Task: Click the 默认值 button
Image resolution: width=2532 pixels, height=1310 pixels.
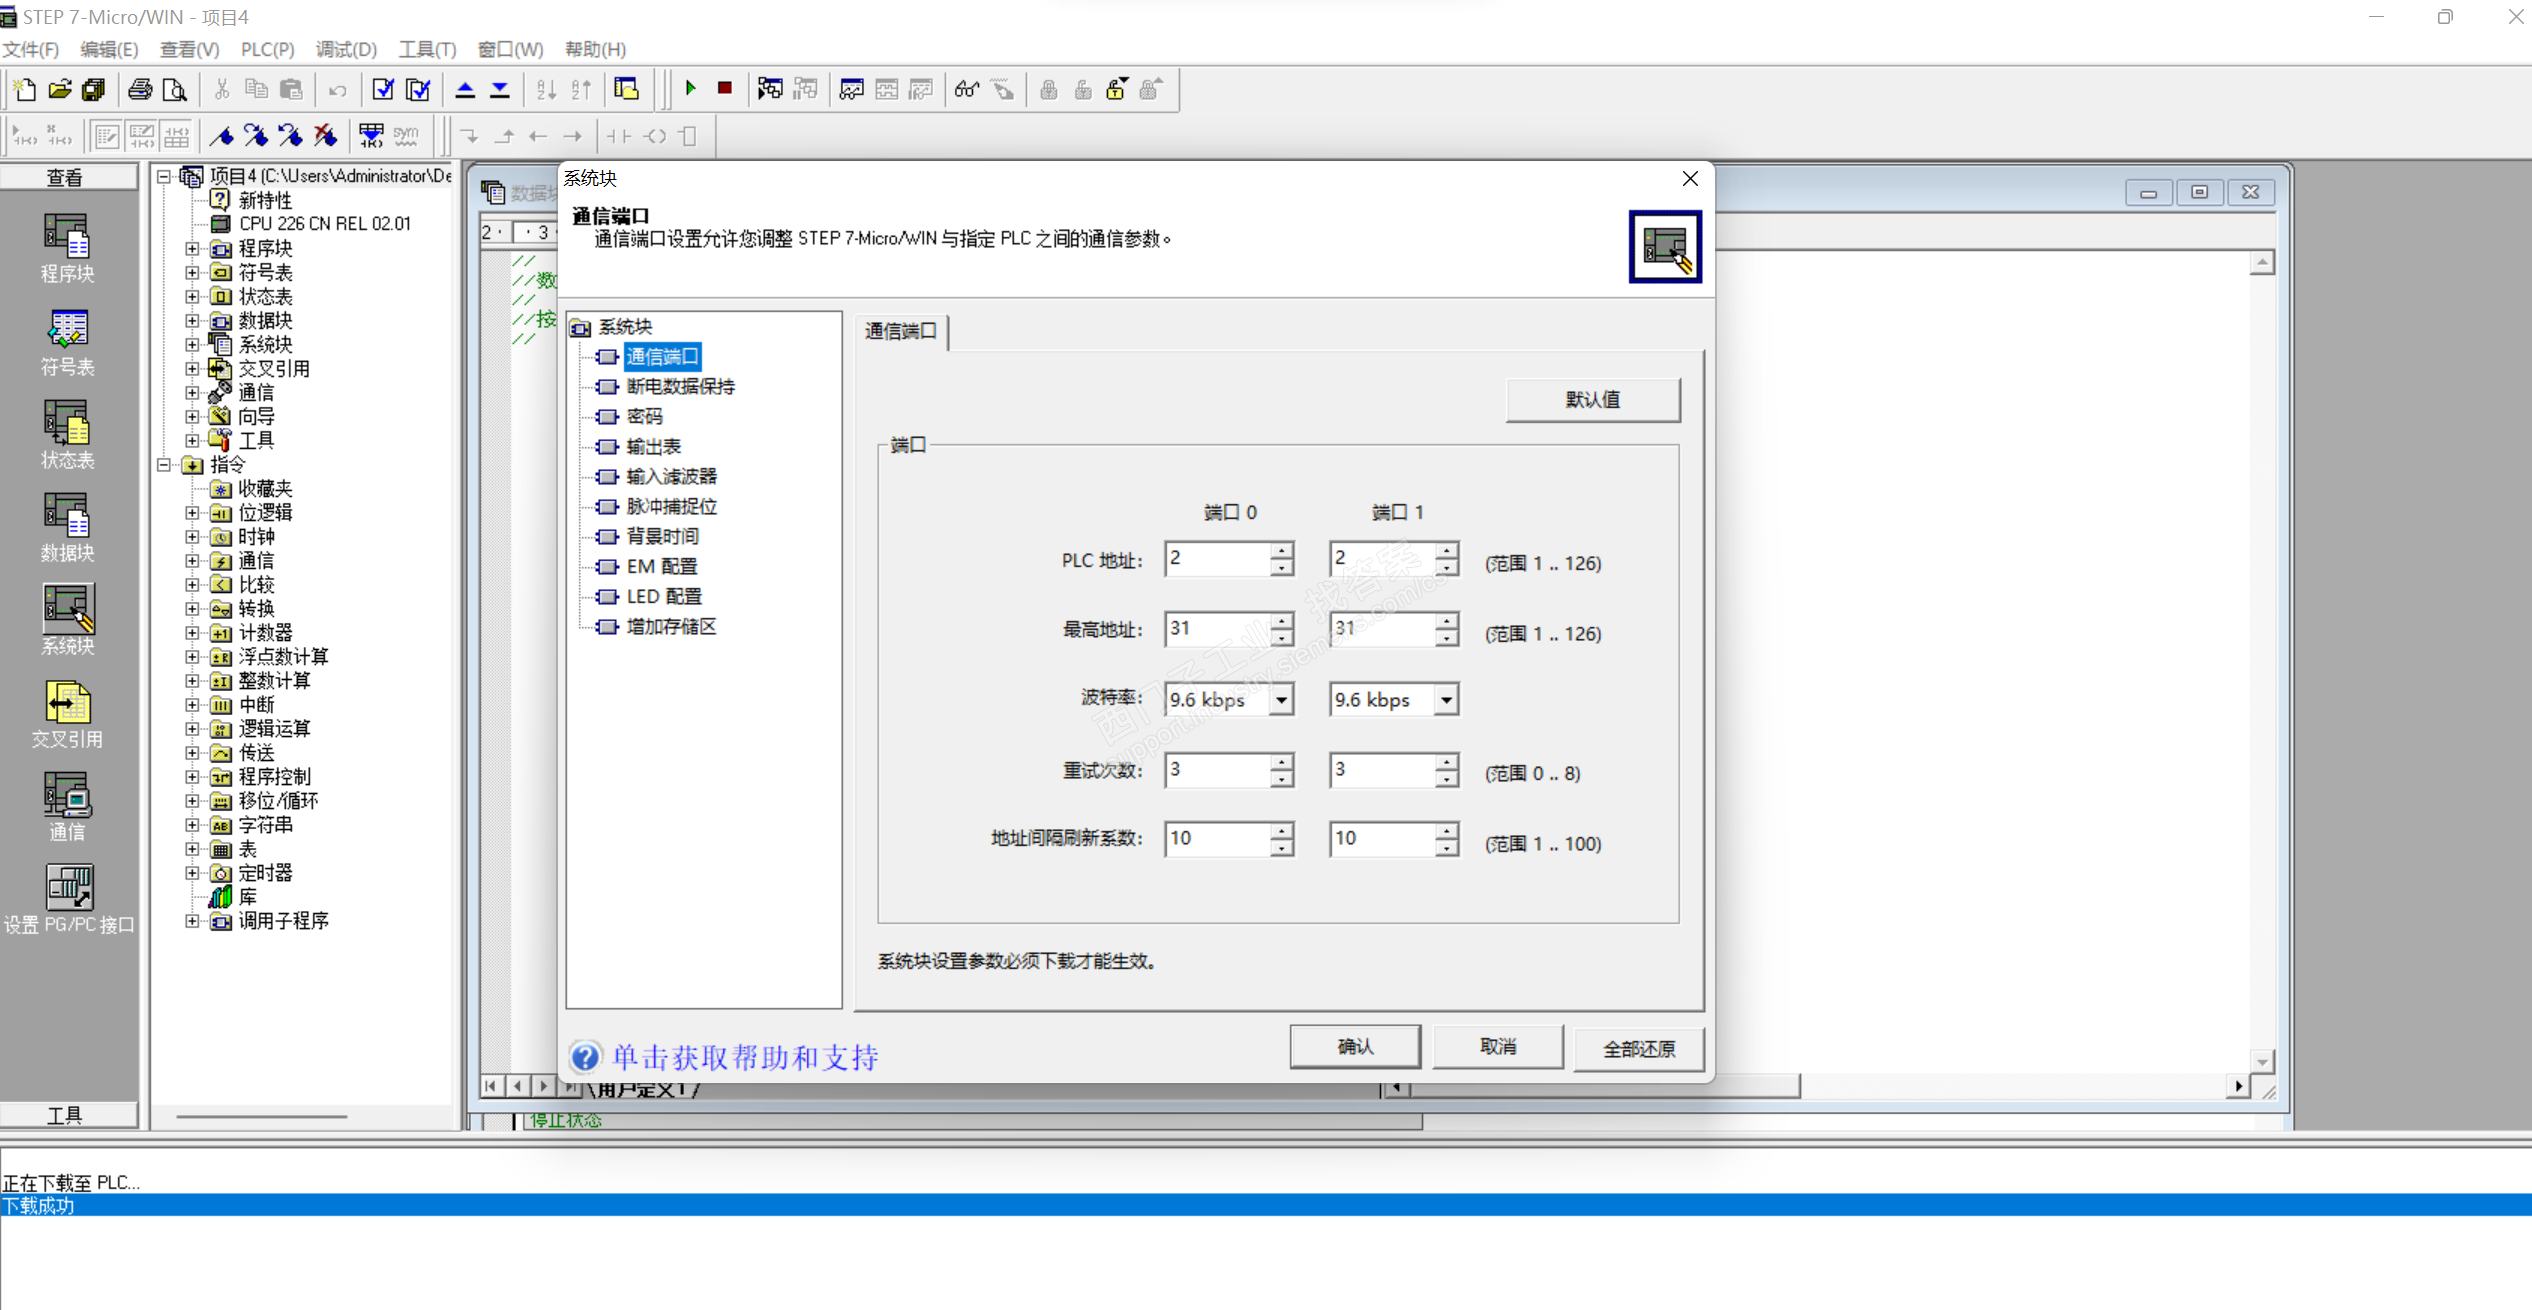Action: [1592, 399]
